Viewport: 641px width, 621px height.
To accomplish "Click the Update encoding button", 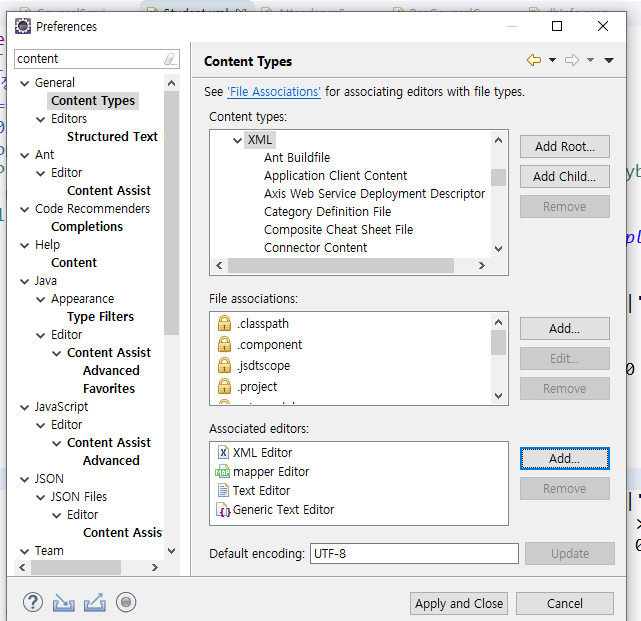I will (570, 554).
